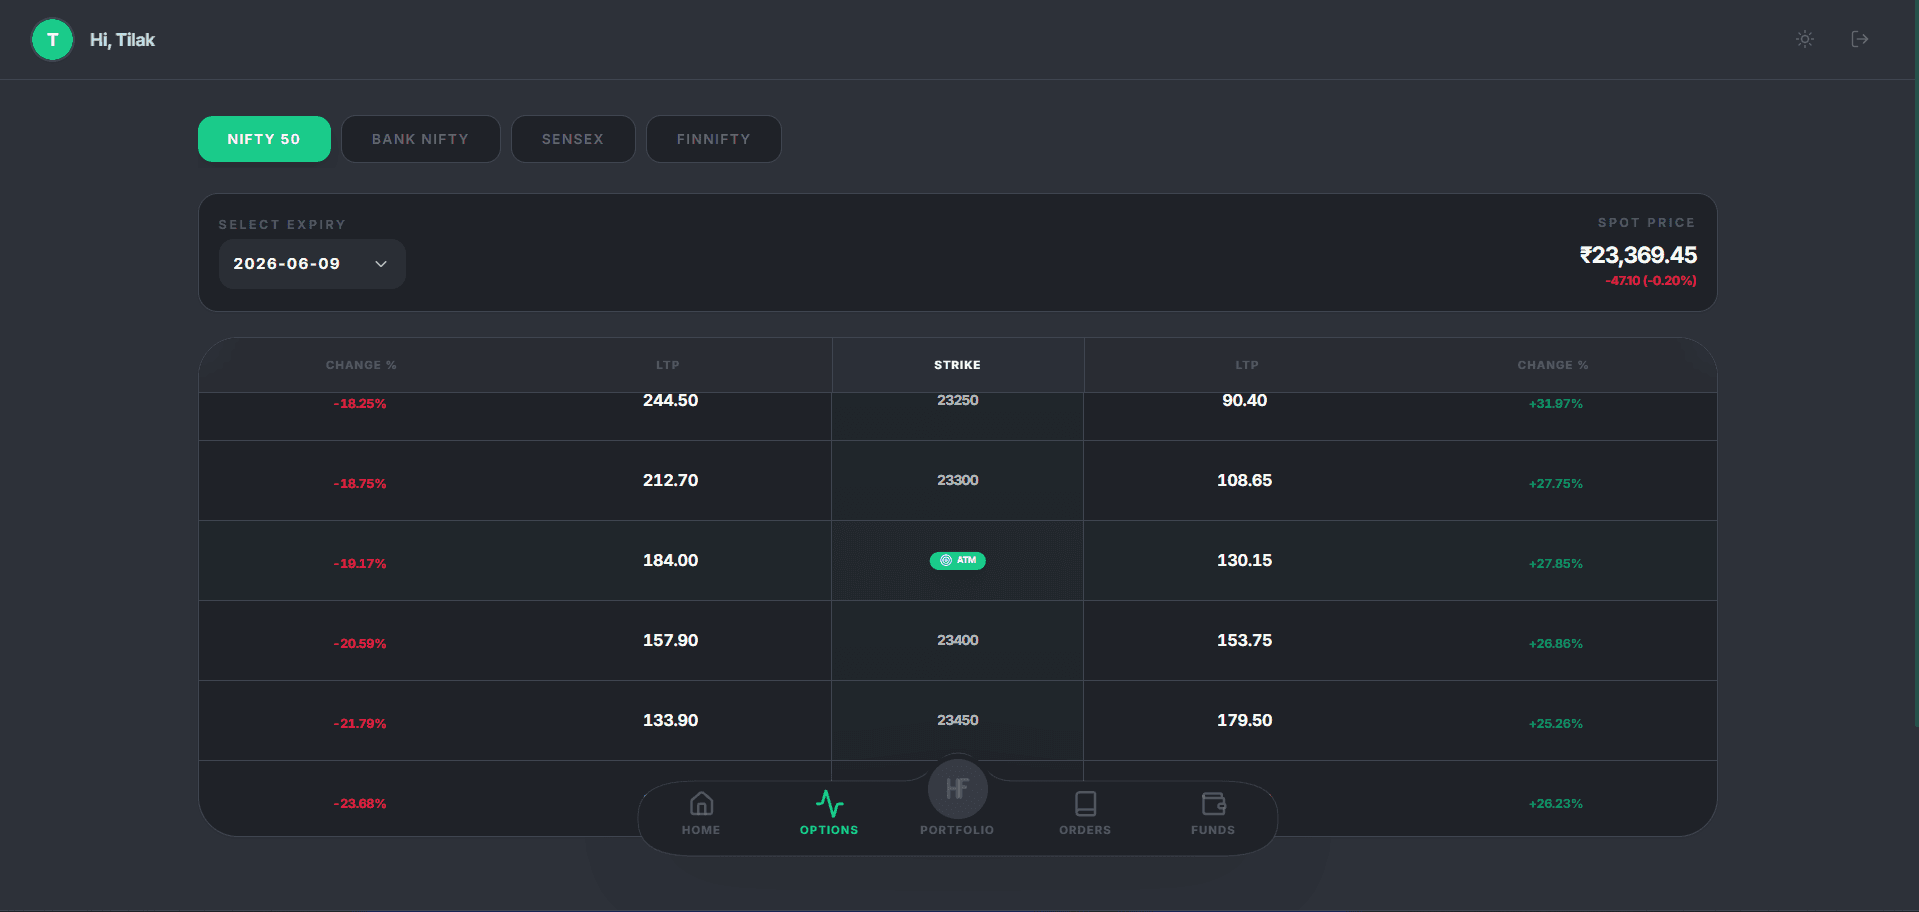1919x912 pixels.
Task: Select call LTP 133.90
Action: click(x=670, y=720)
